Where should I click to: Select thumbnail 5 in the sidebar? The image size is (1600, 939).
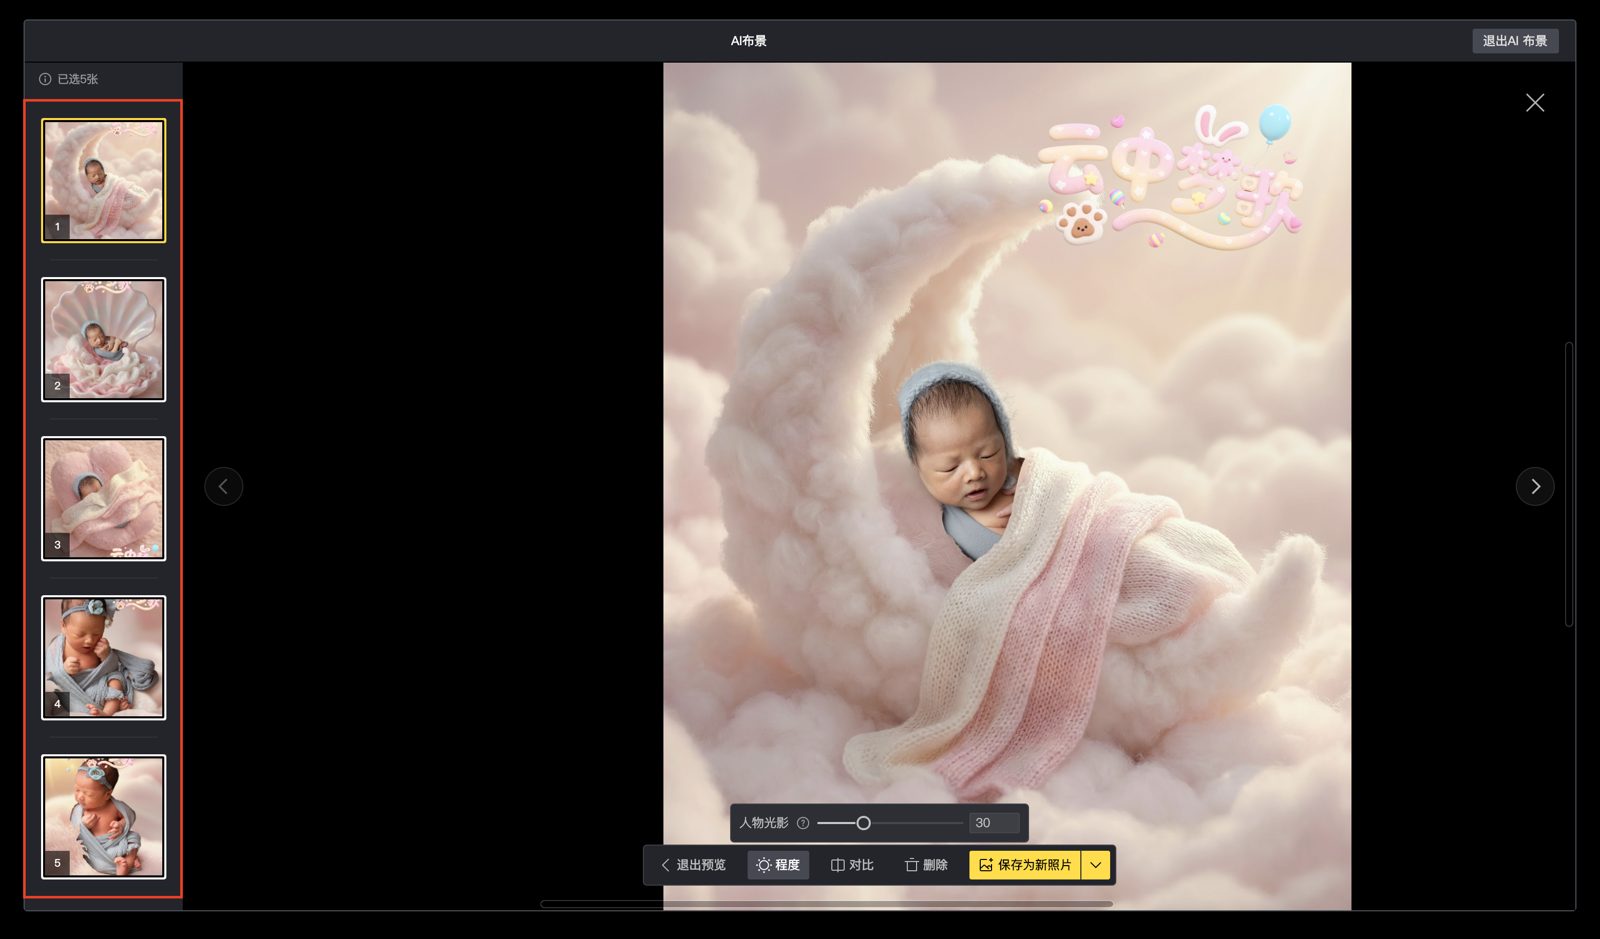(104, 816)
